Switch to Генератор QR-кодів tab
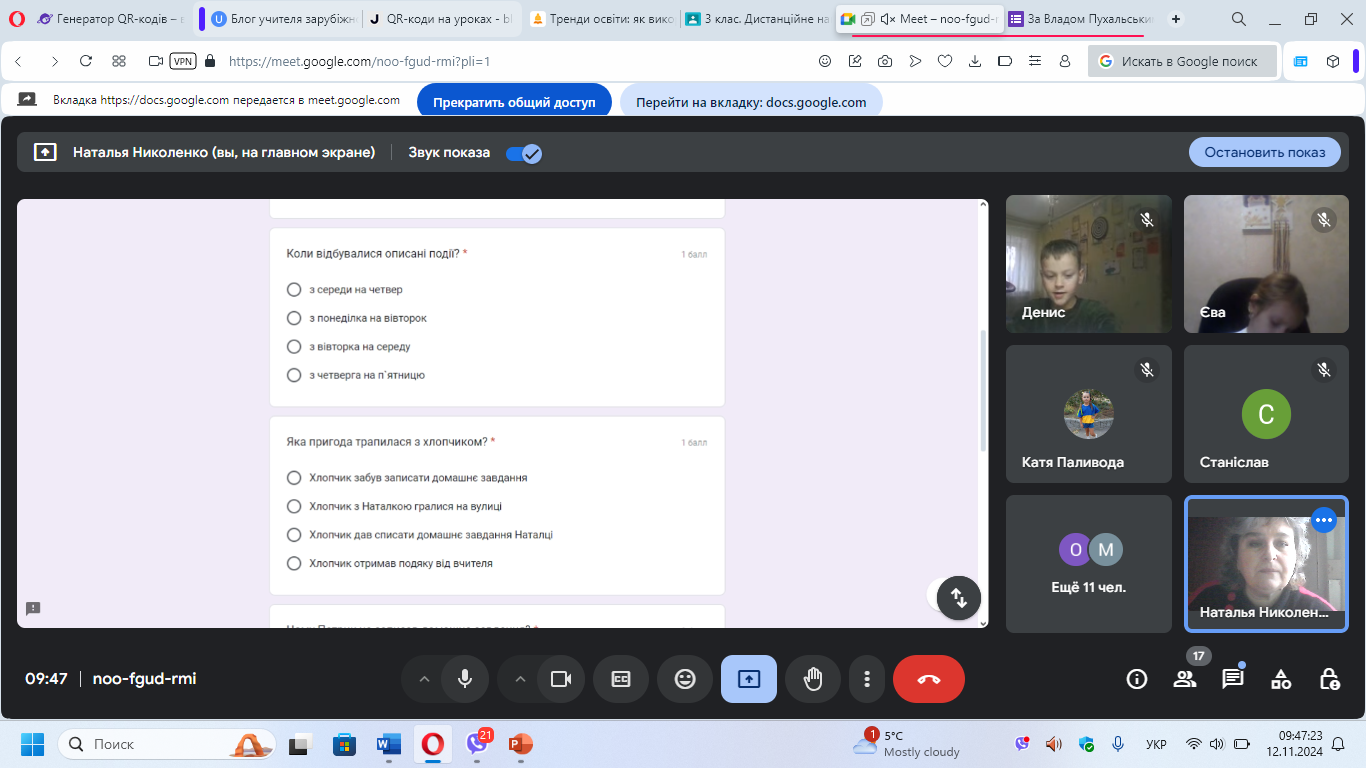The height and width of the screenshot is (768, 1366). tap(111, 19)
